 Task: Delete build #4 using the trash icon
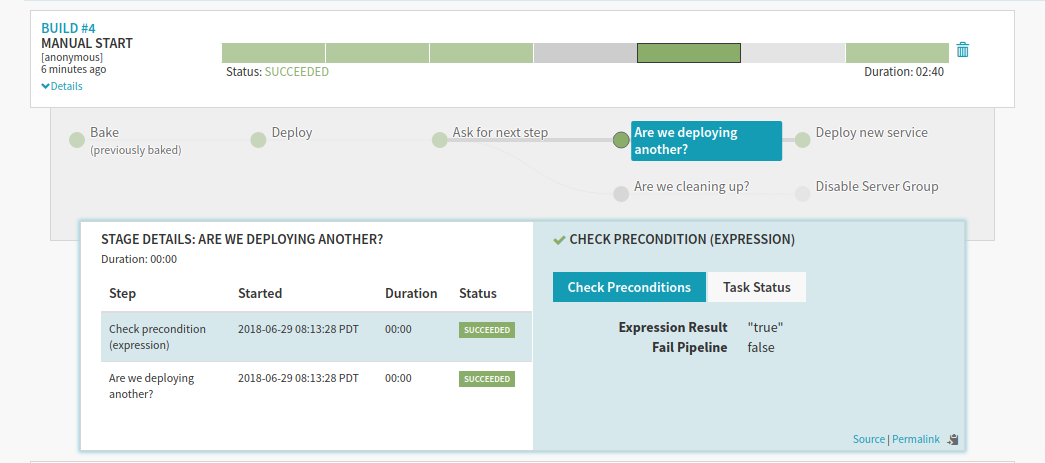(x=962, y=50)
